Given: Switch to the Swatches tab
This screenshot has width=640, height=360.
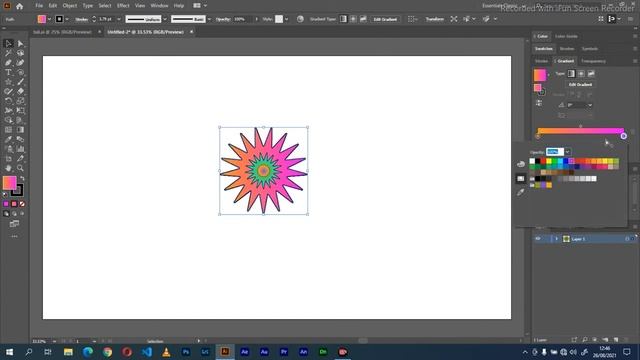Looking at the screenshot, I should 544,49.
